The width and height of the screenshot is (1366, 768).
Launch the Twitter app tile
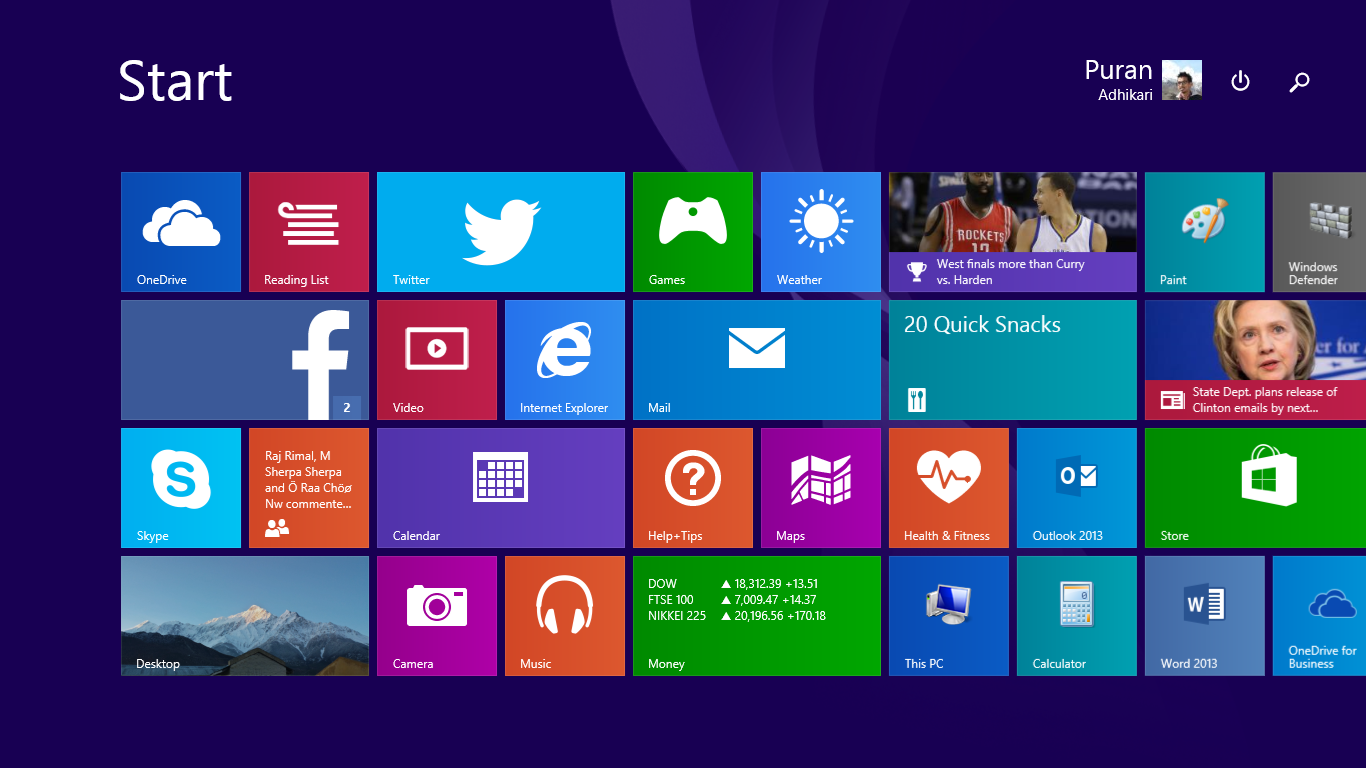pos(501,232)
